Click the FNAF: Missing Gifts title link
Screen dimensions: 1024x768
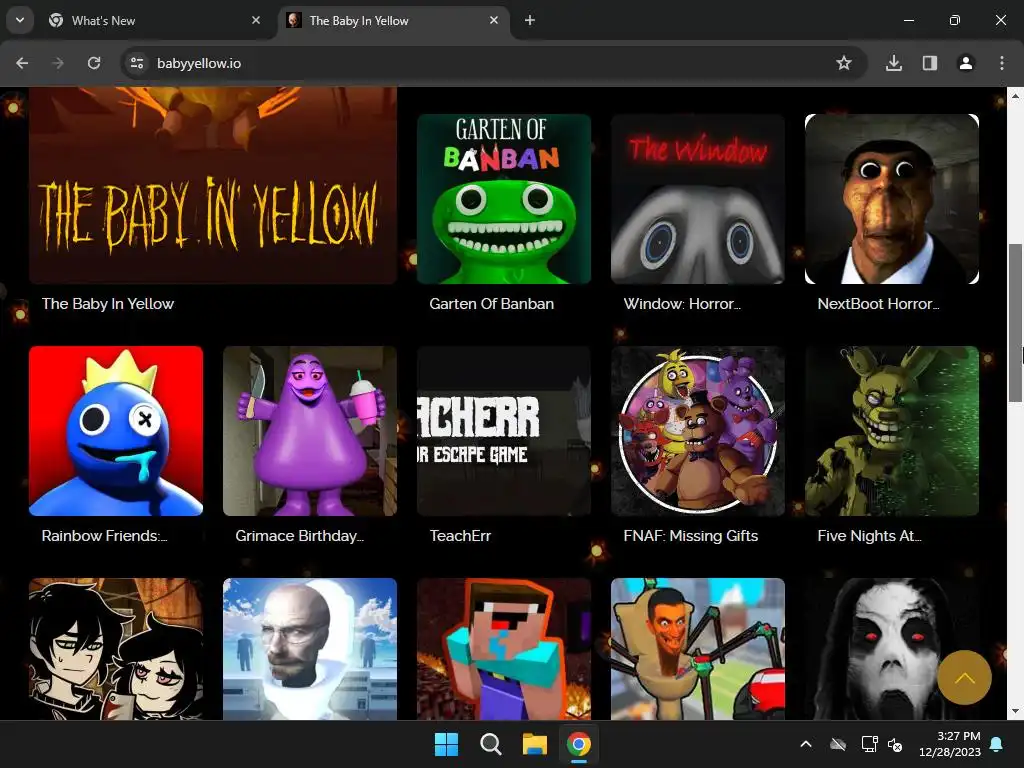(x=691, y=536)
